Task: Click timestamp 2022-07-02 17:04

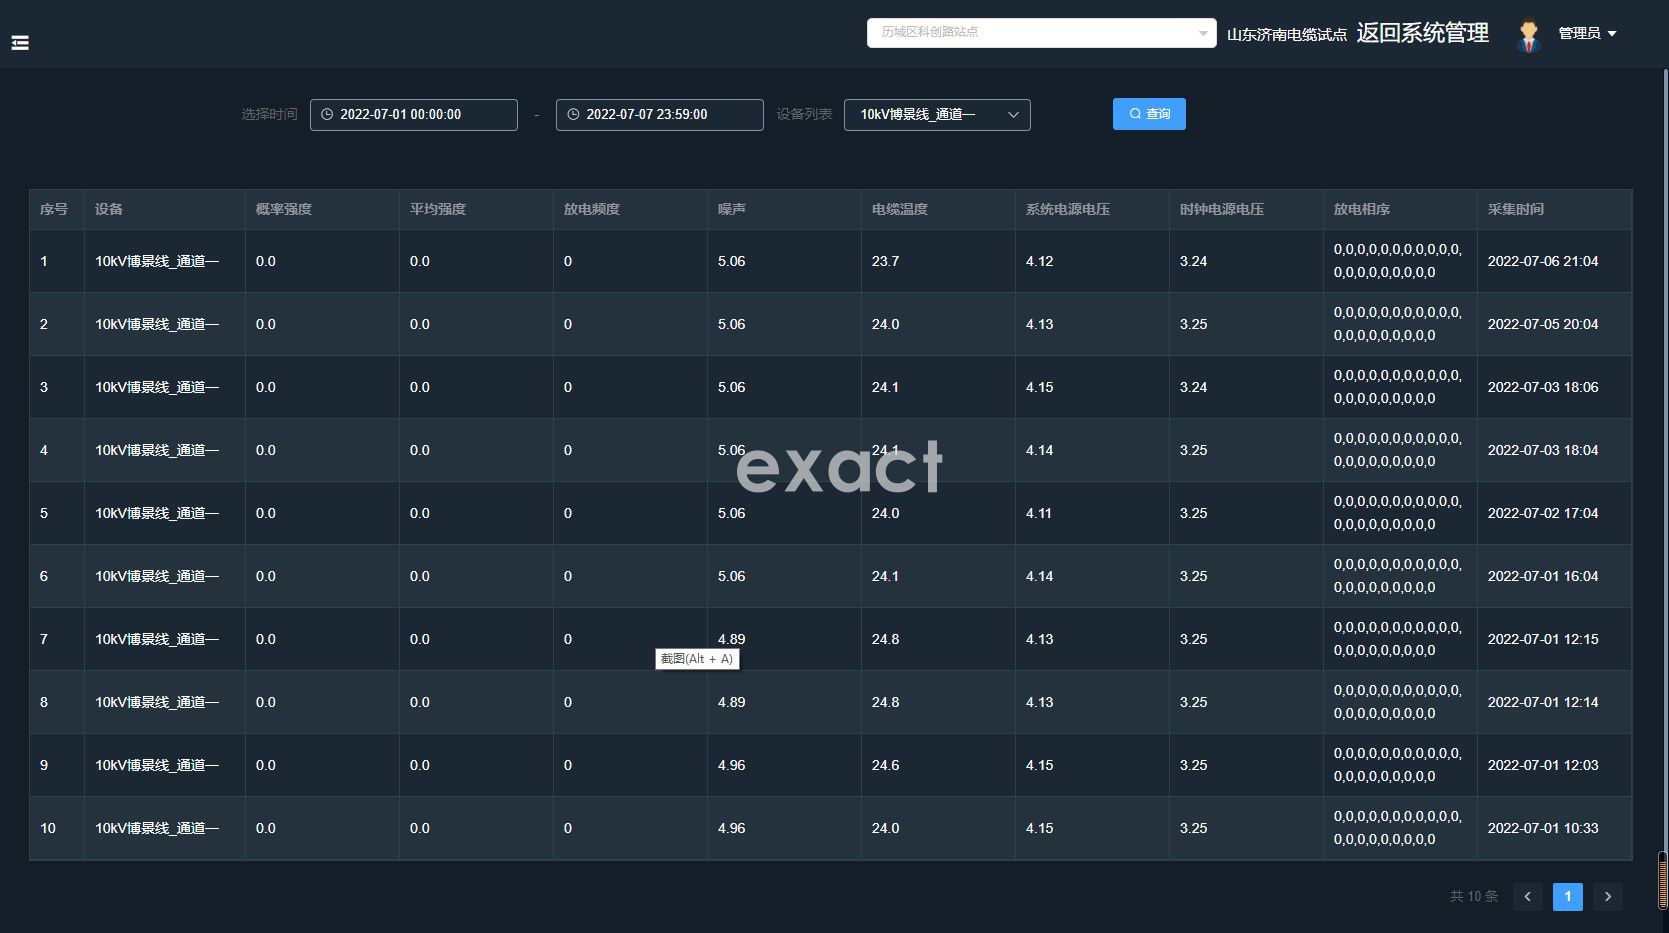Action: 1543,514
